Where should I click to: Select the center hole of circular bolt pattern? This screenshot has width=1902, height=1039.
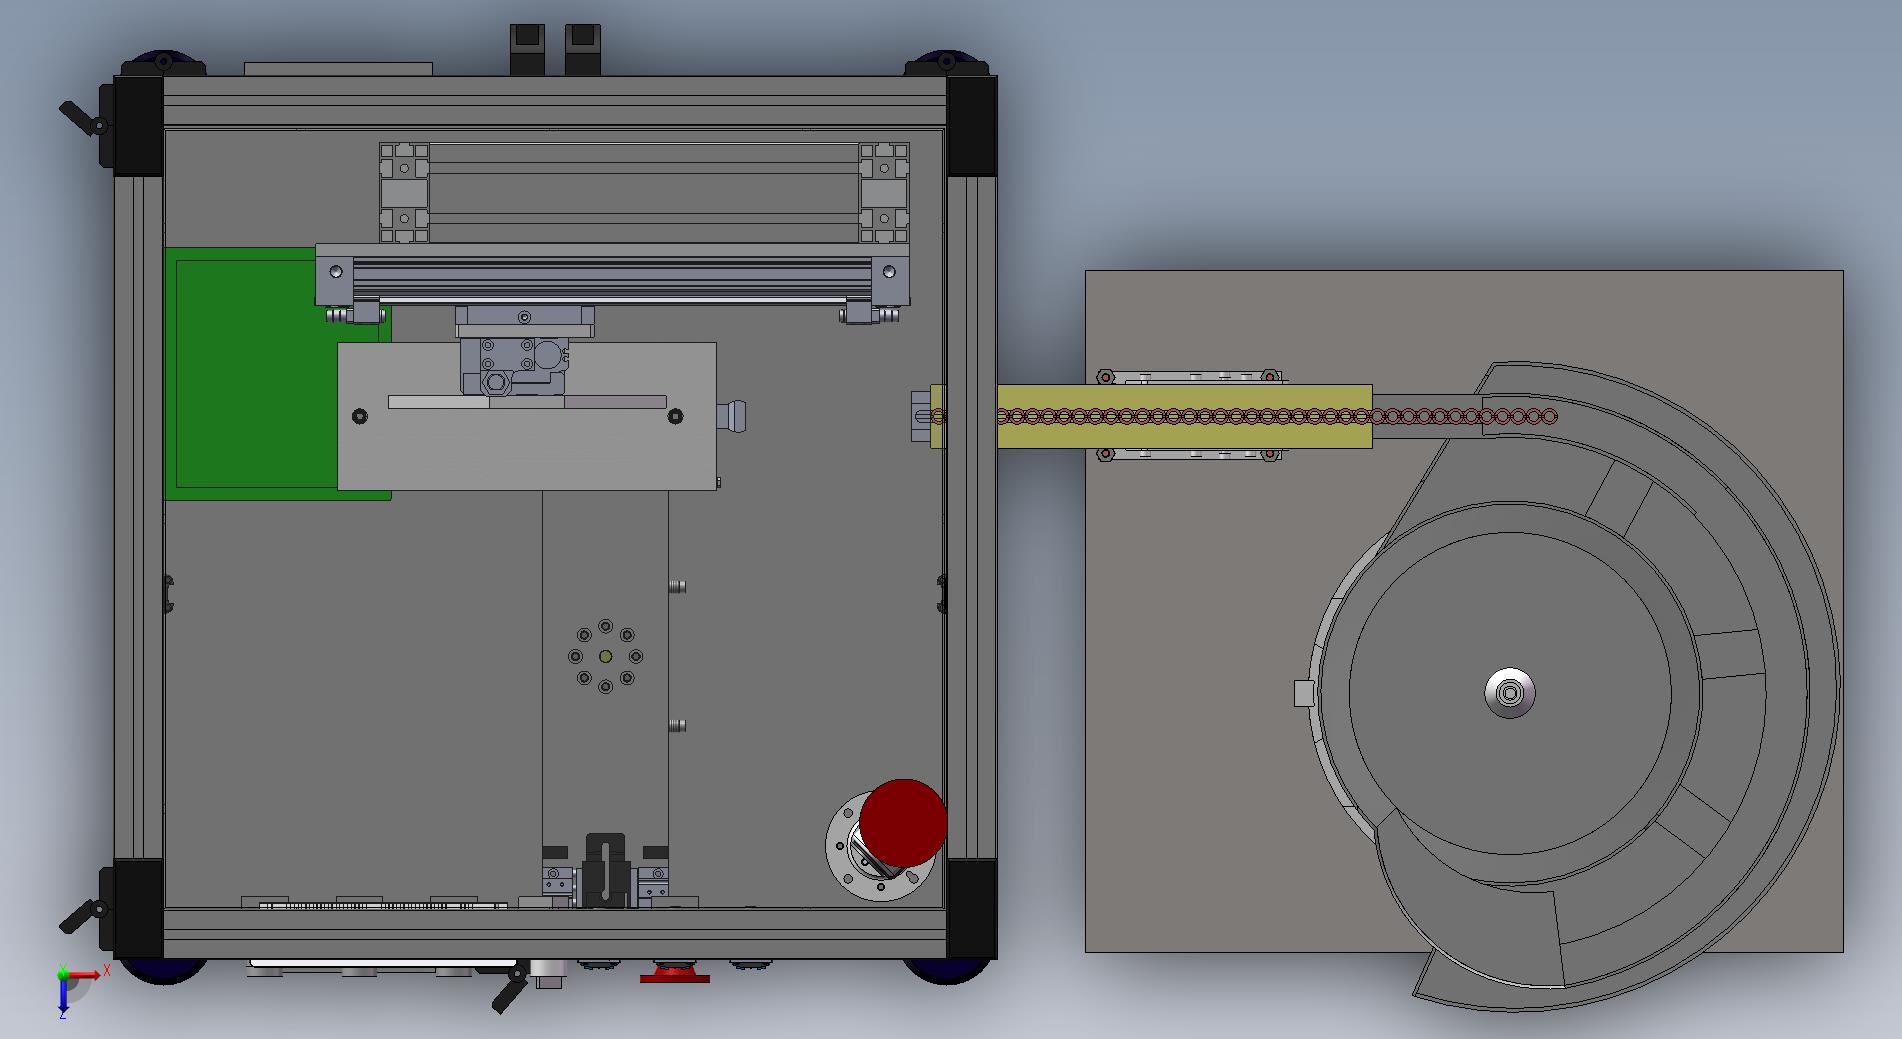[605, 657]
